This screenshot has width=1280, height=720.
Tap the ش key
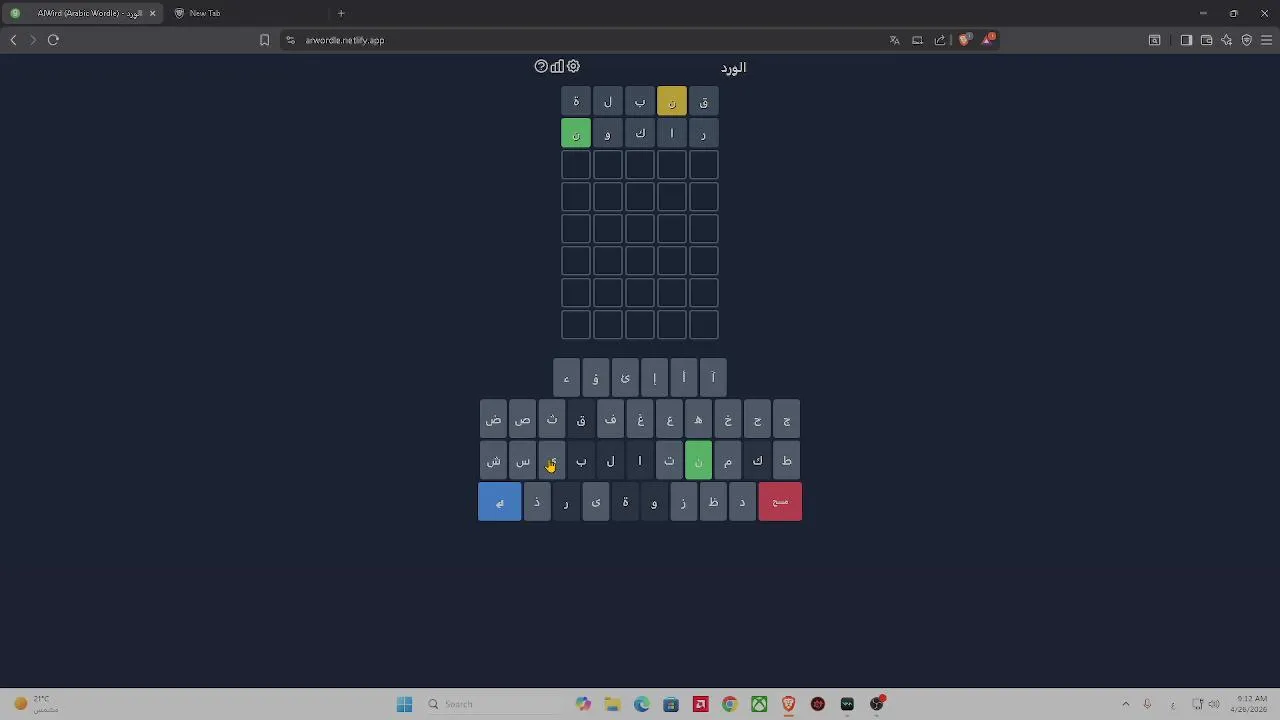(493, 461)
